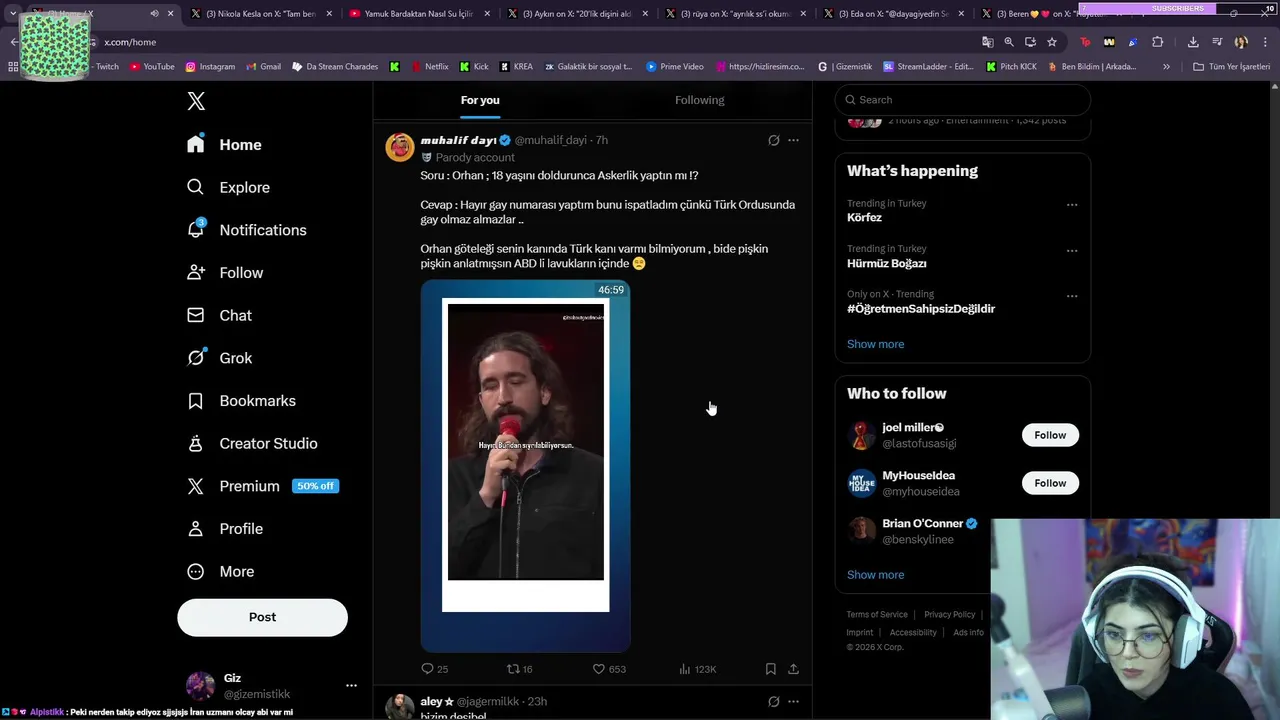
Task: Open Bookmarks in sidebar
Action: [x=241, y=401]
